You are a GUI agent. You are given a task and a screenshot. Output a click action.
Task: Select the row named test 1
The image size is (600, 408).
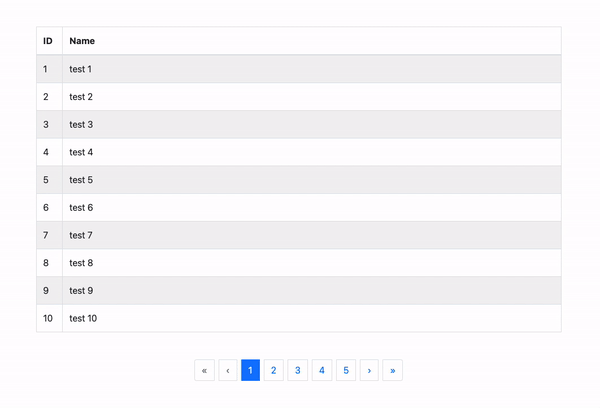coord(299,69)
